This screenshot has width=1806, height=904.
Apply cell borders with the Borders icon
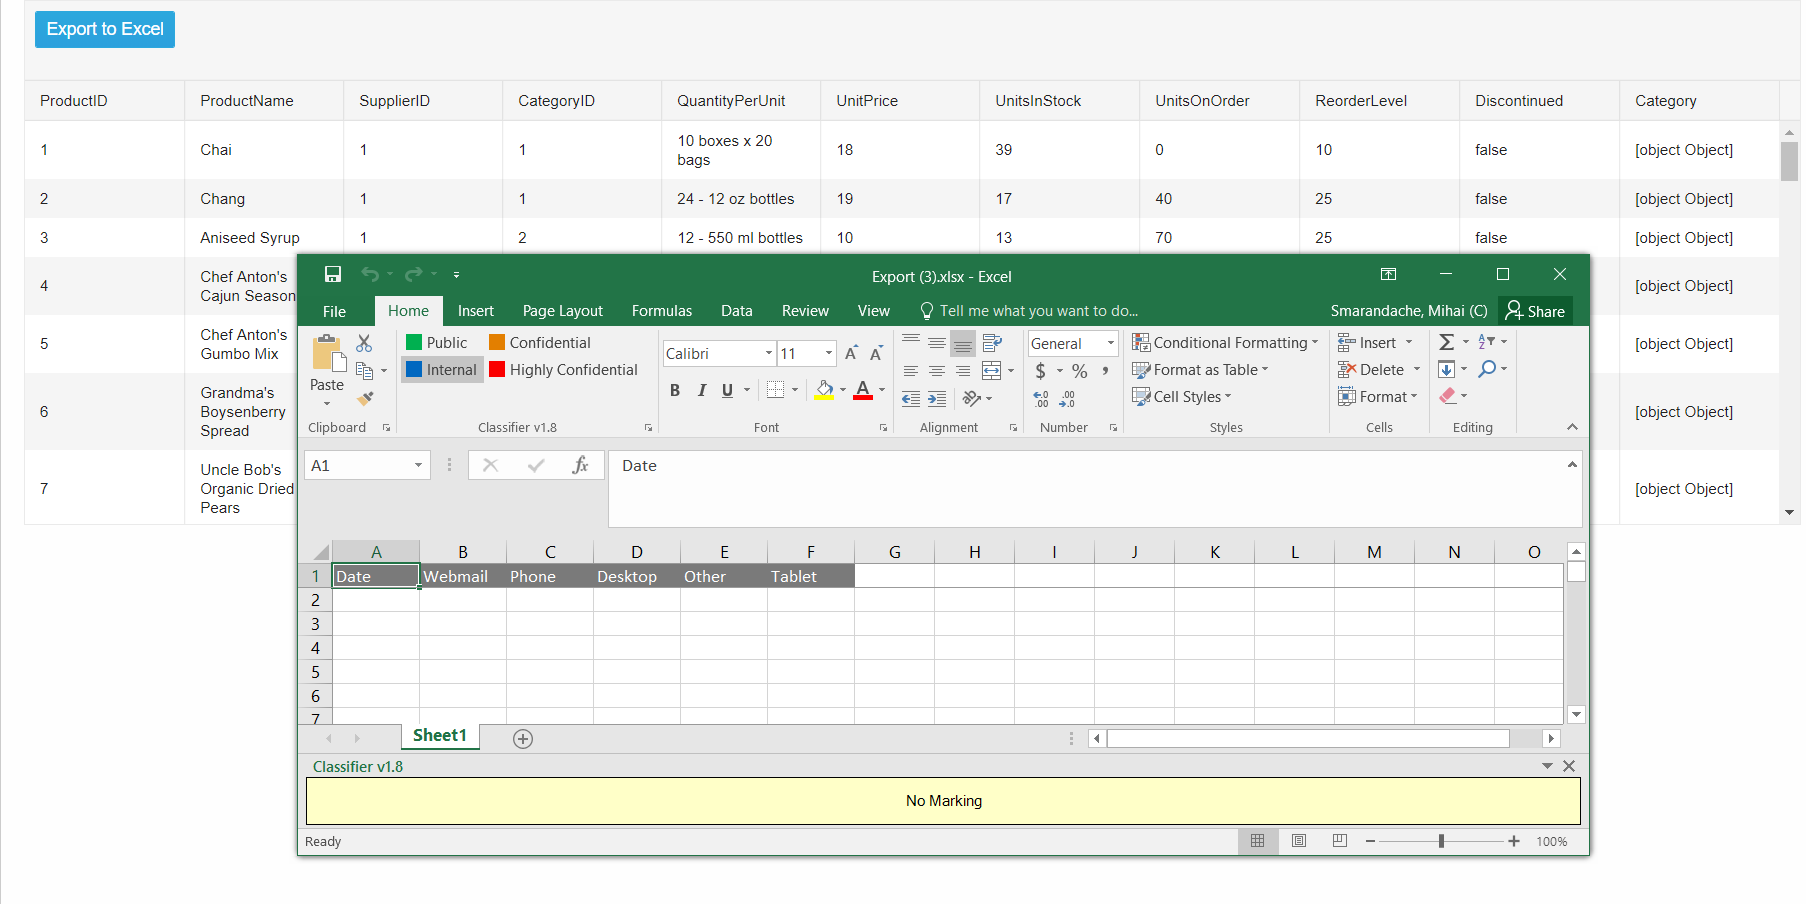pos(775,390)
